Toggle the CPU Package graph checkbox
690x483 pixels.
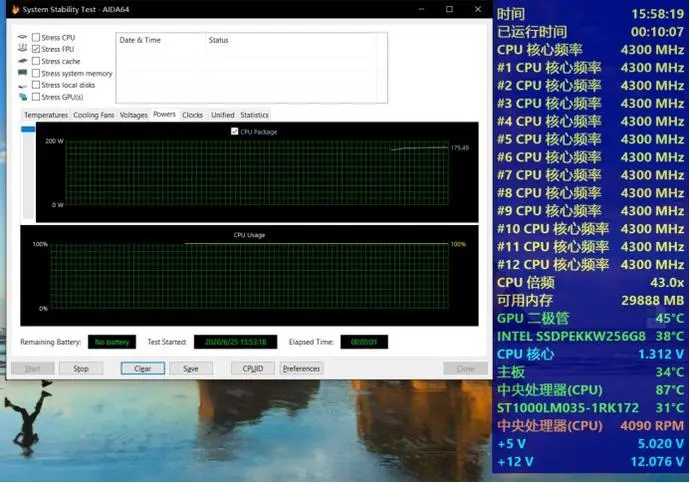point(235,131)
